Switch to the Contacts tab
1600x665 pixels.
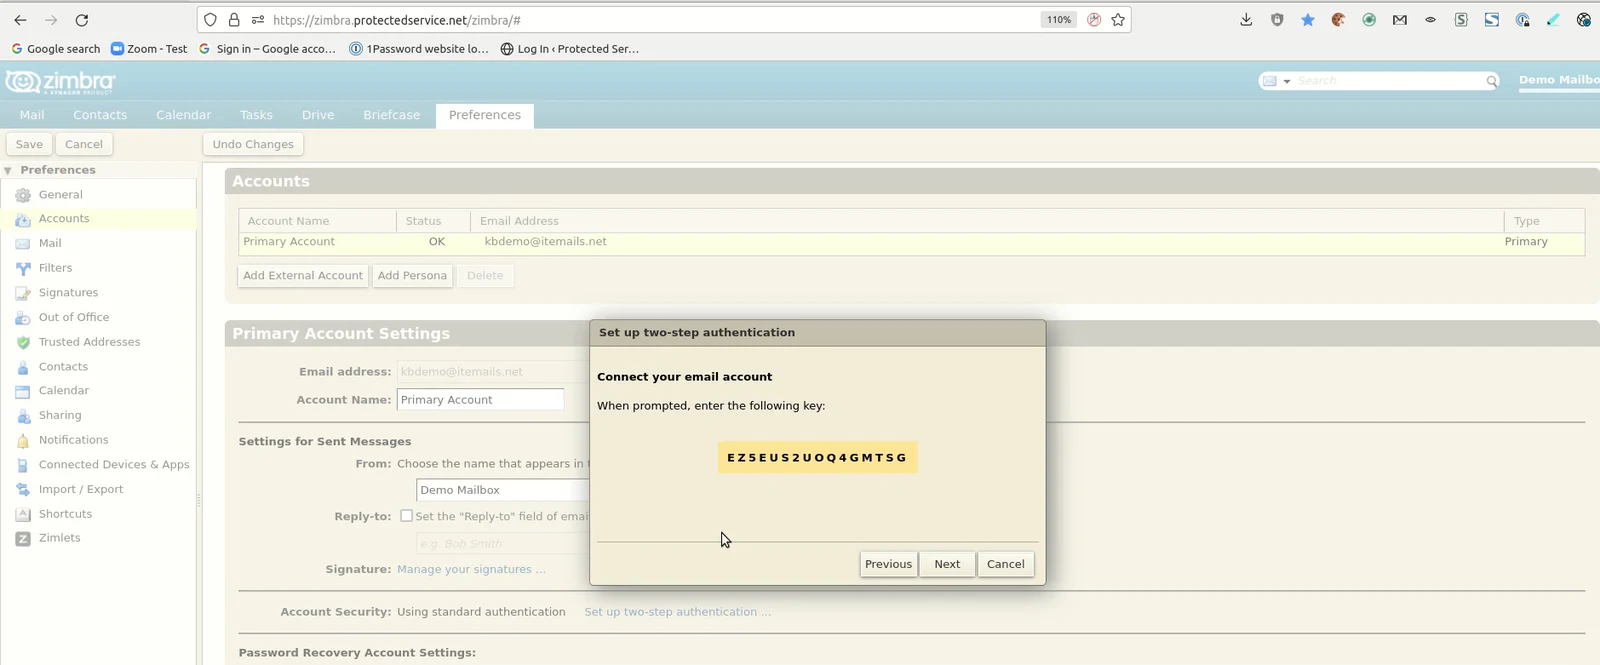coord(100,115)
